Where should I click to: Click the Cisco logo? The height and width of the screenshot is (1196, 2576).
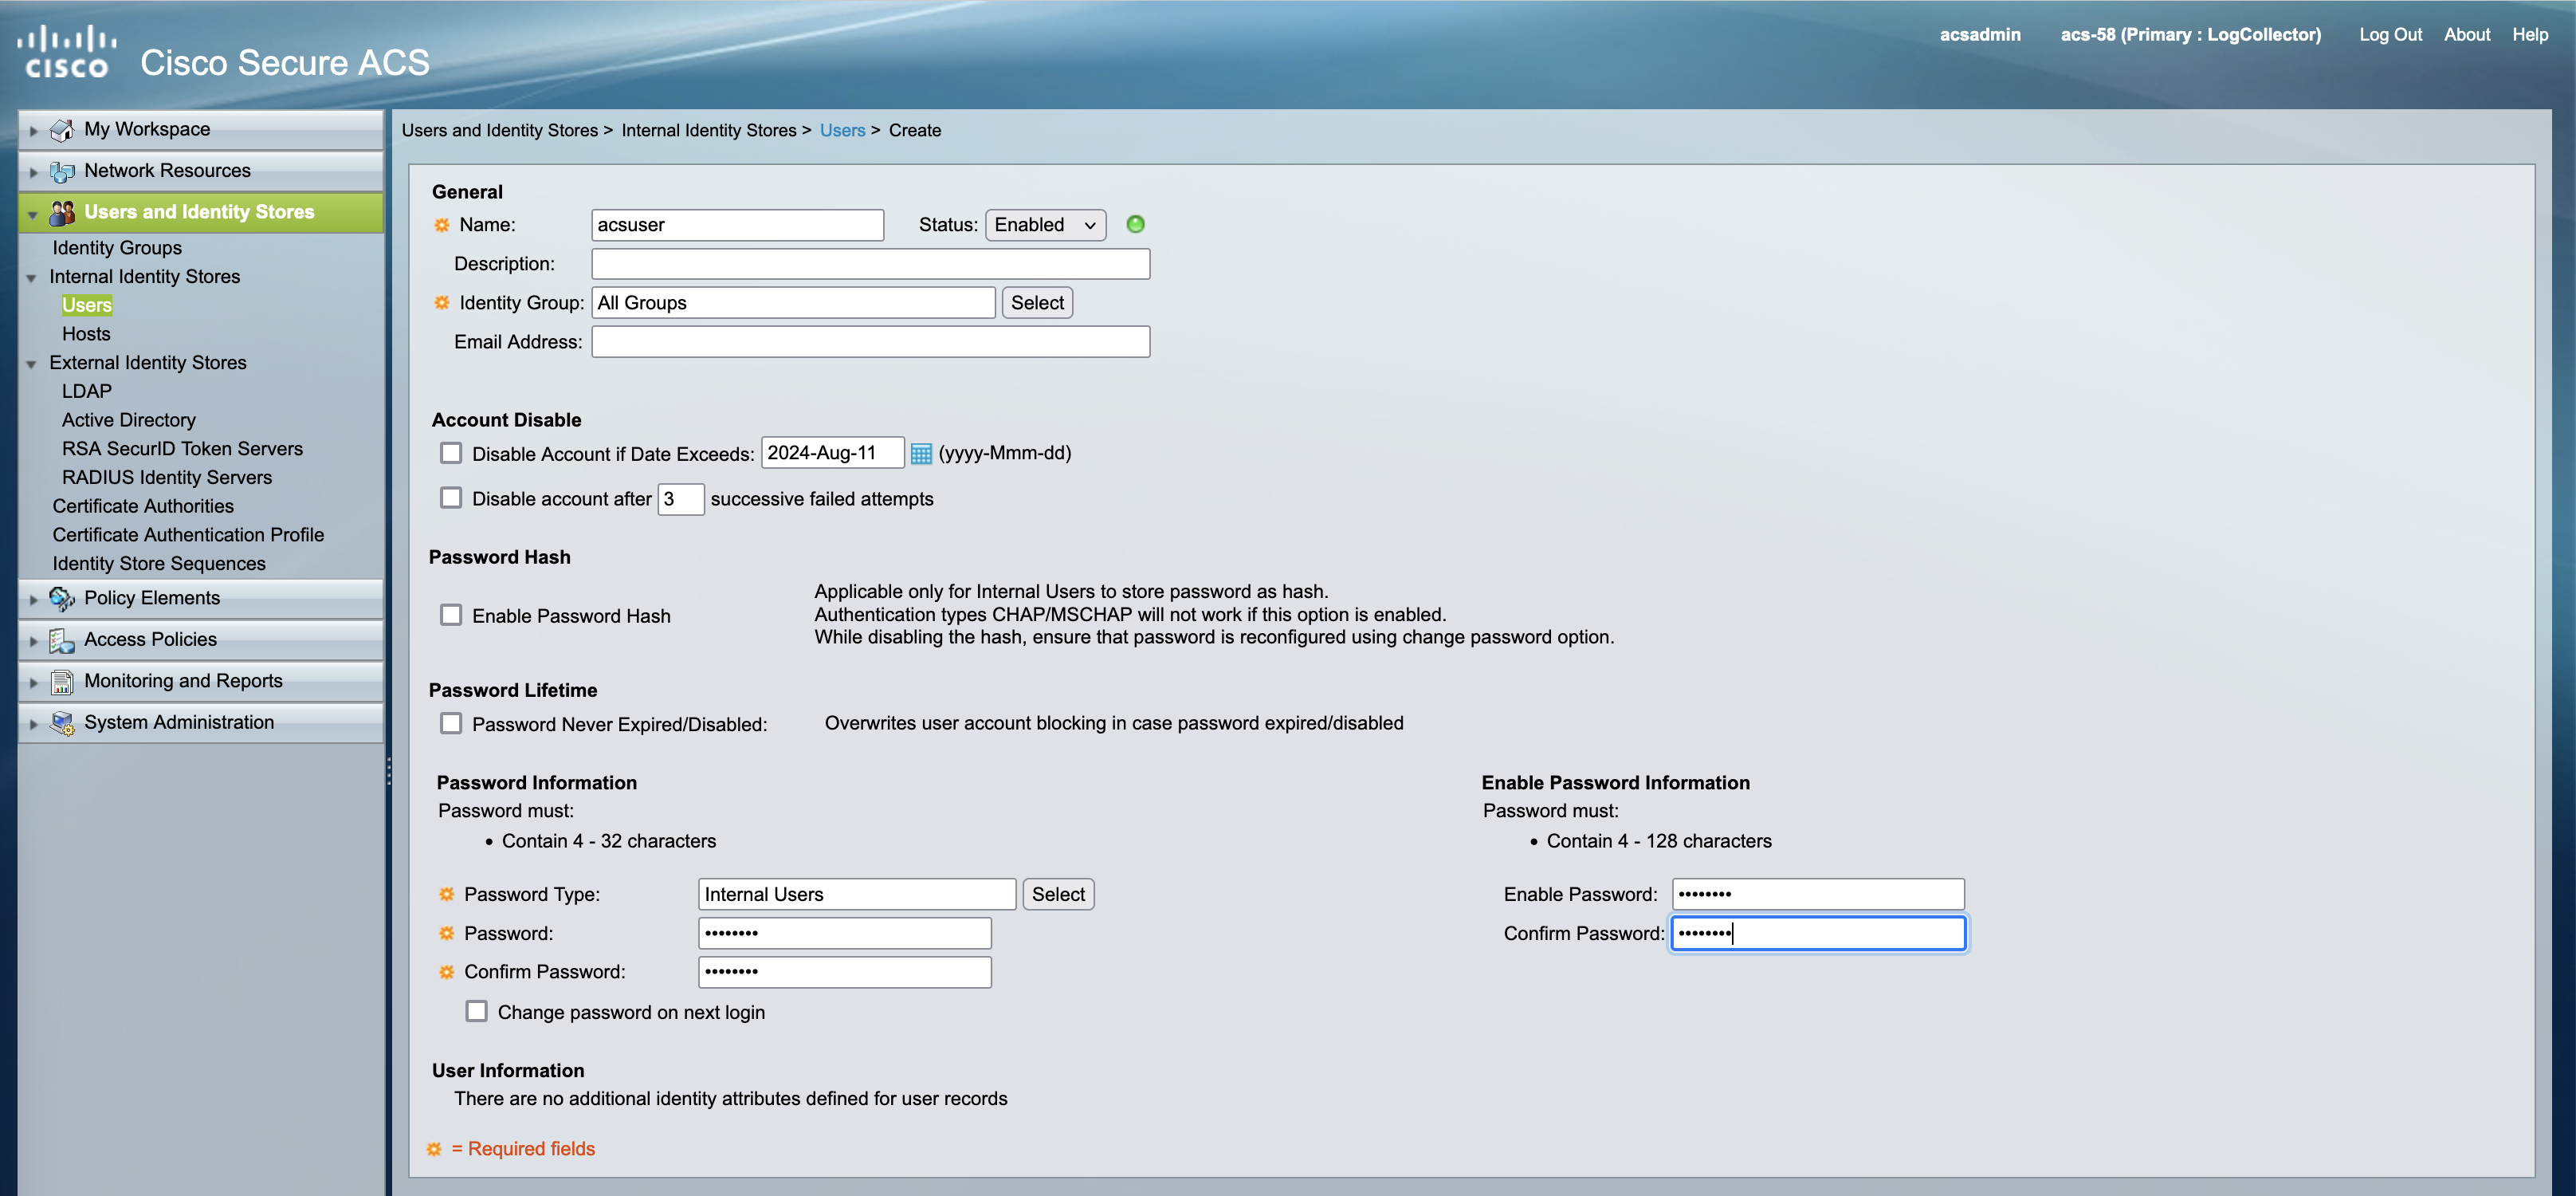coord(66,52)
